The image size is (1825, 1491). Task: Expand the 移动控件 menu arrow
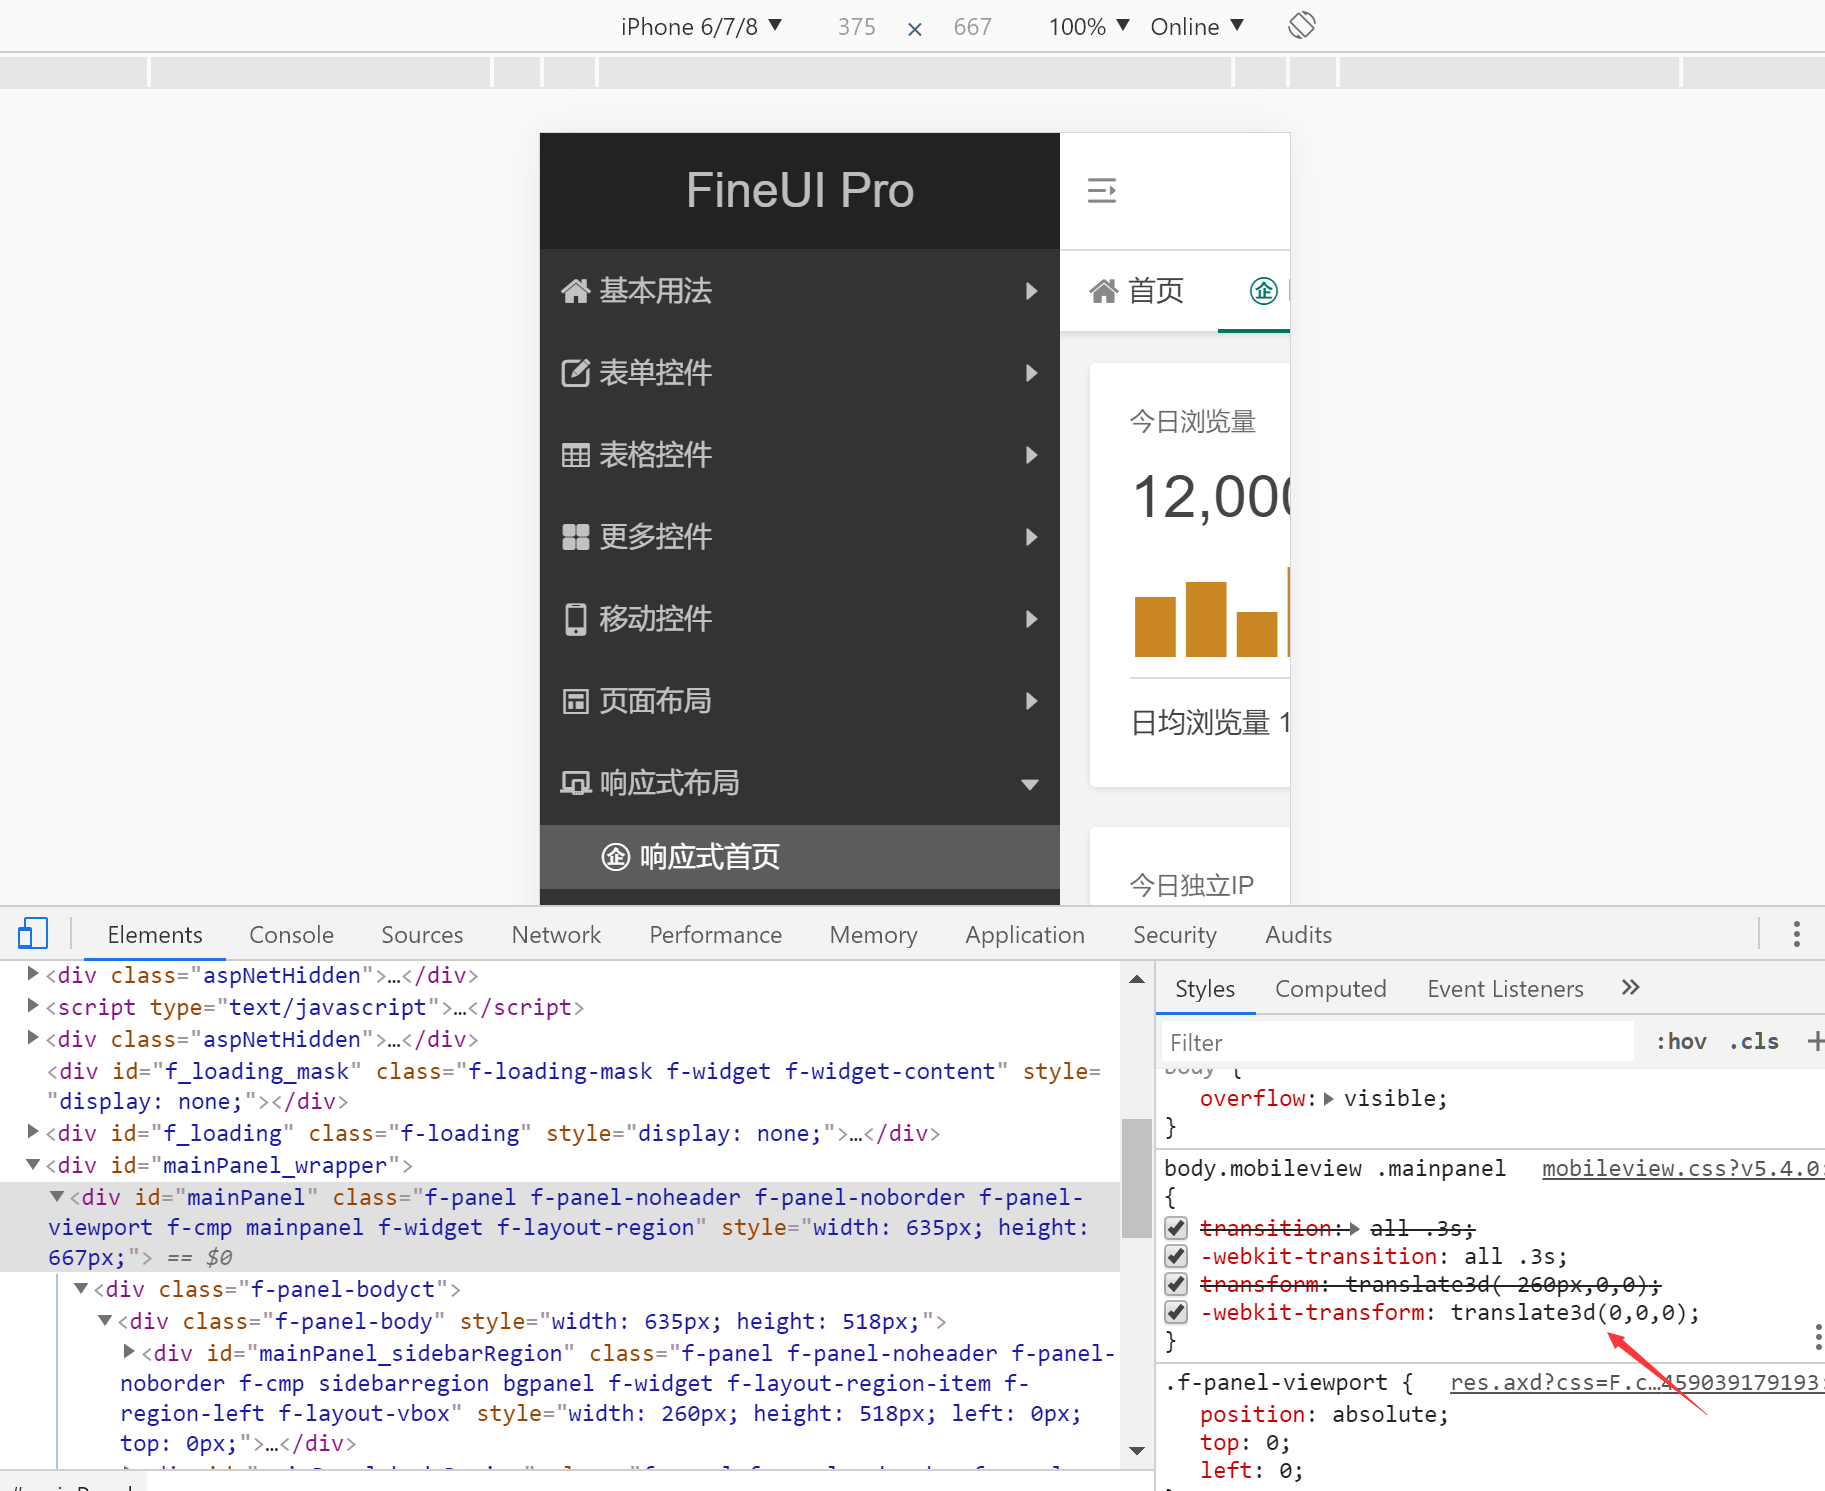(1031, 619)
